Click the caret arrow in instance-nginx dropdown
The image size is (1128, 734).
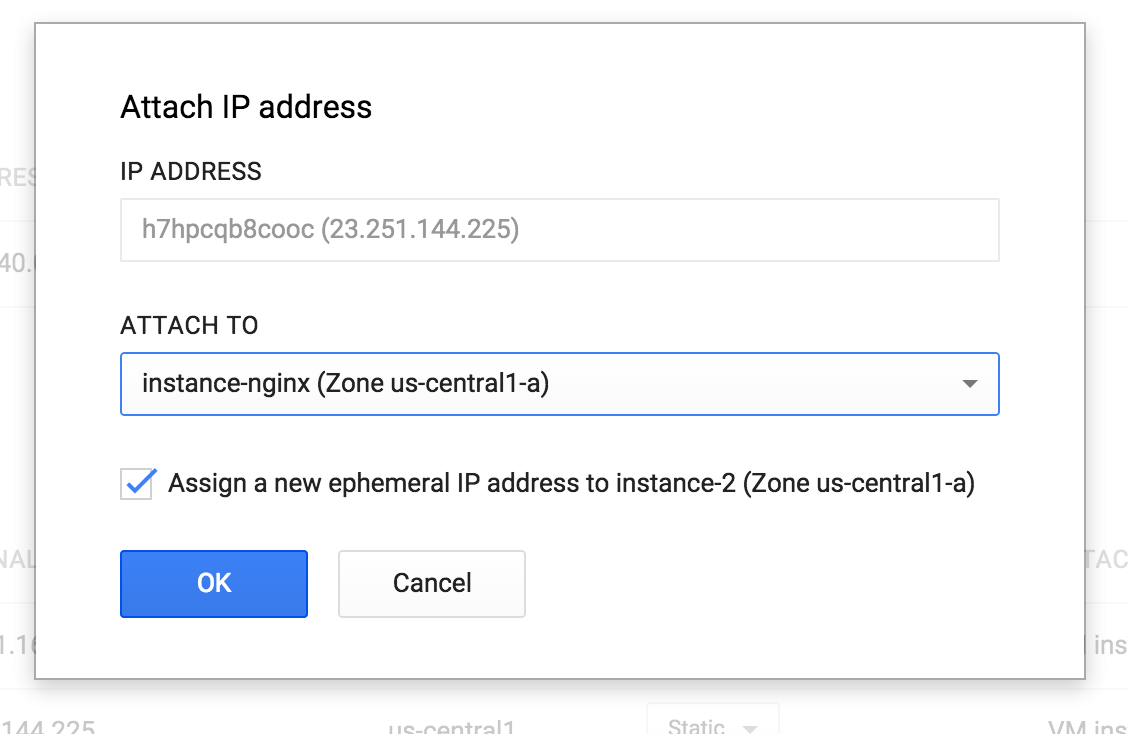970,384
